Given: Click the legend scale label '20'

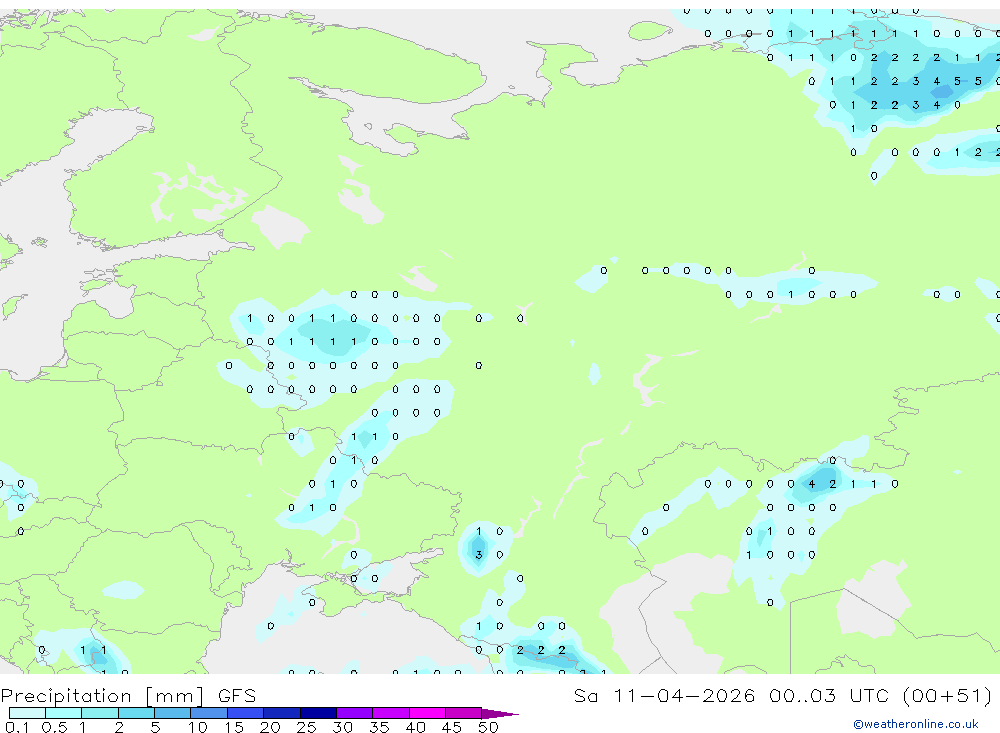Looking at the screenshot, I should pos(270,727).
